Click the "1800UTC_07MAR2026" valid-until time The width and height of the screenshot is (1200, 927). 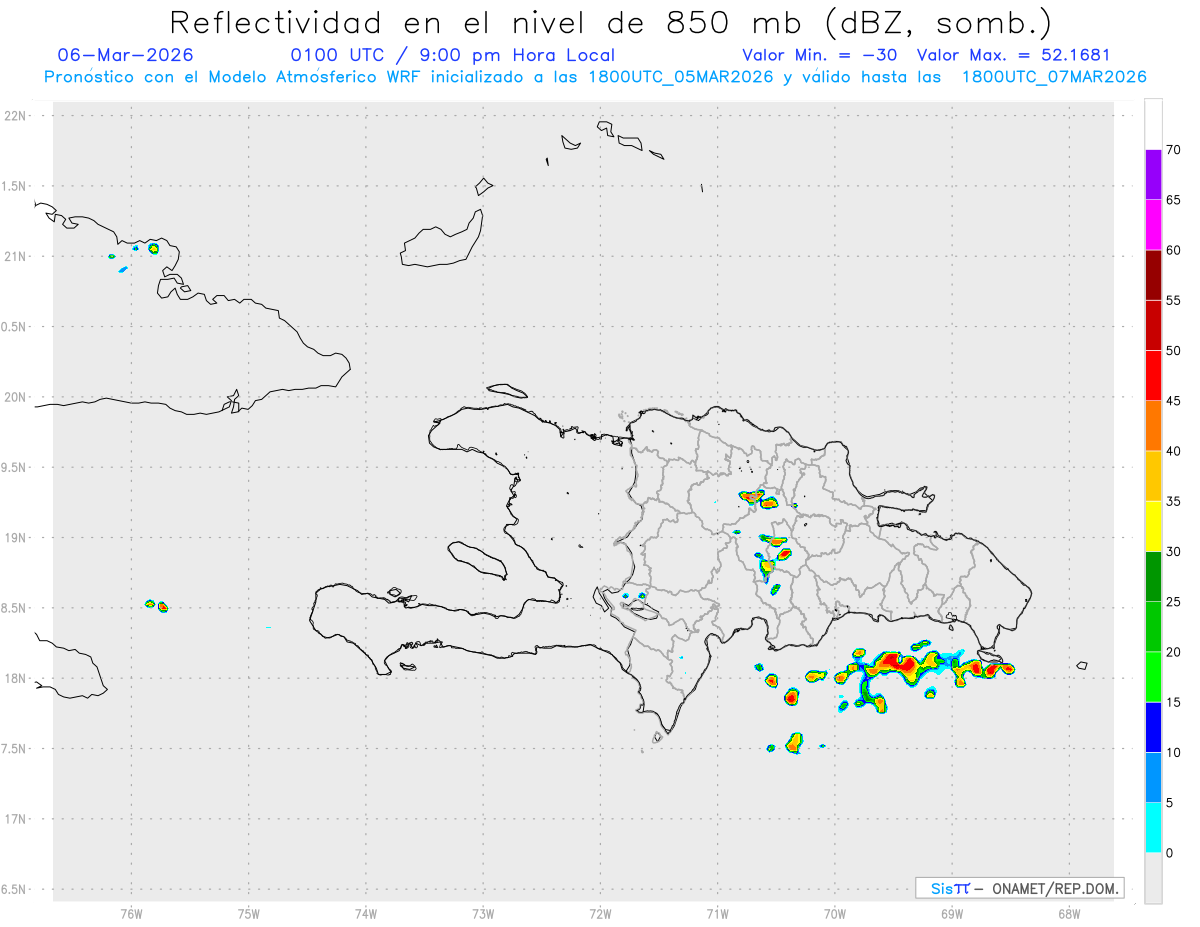coord(1054,77)
